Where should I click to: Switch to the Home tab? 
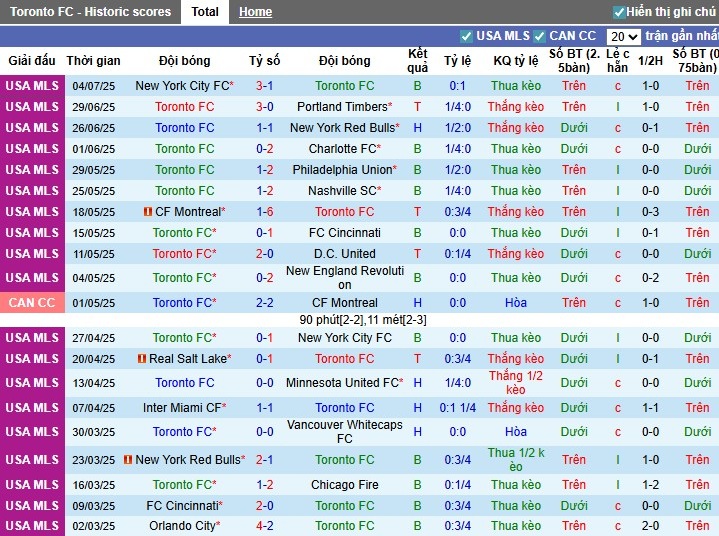(x=256, y=12)
